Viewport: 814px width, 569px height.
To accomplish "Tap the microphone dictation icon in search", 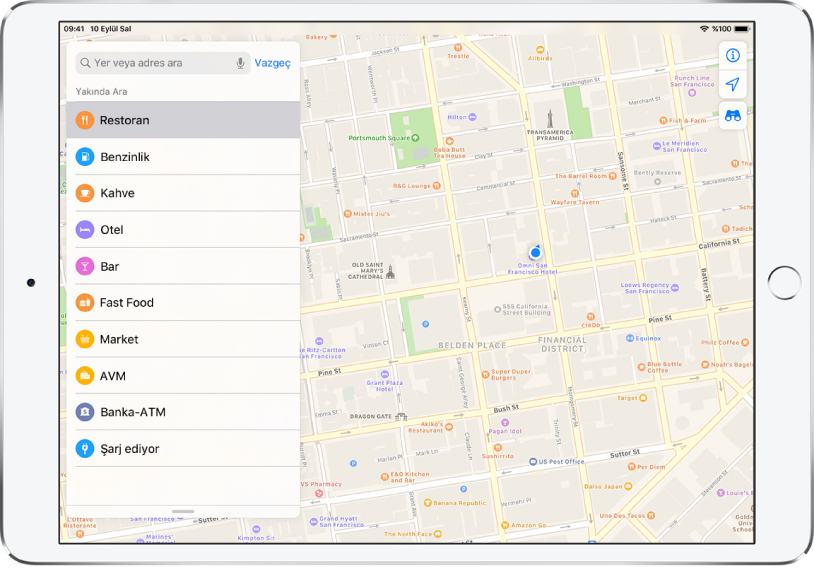I will click(x=240, y=63).
